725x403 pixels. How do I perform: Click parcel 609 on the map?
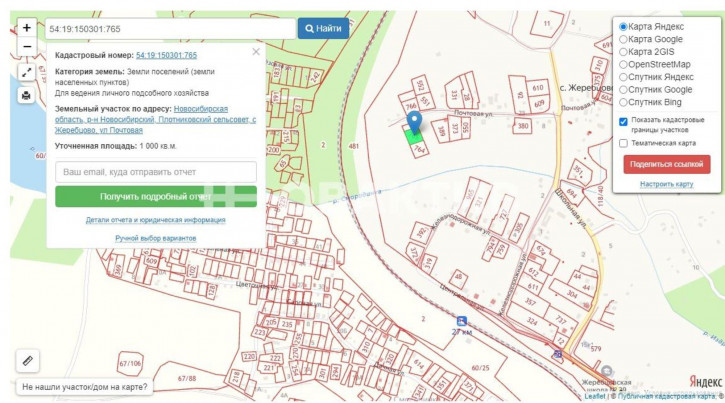point(540,104)
